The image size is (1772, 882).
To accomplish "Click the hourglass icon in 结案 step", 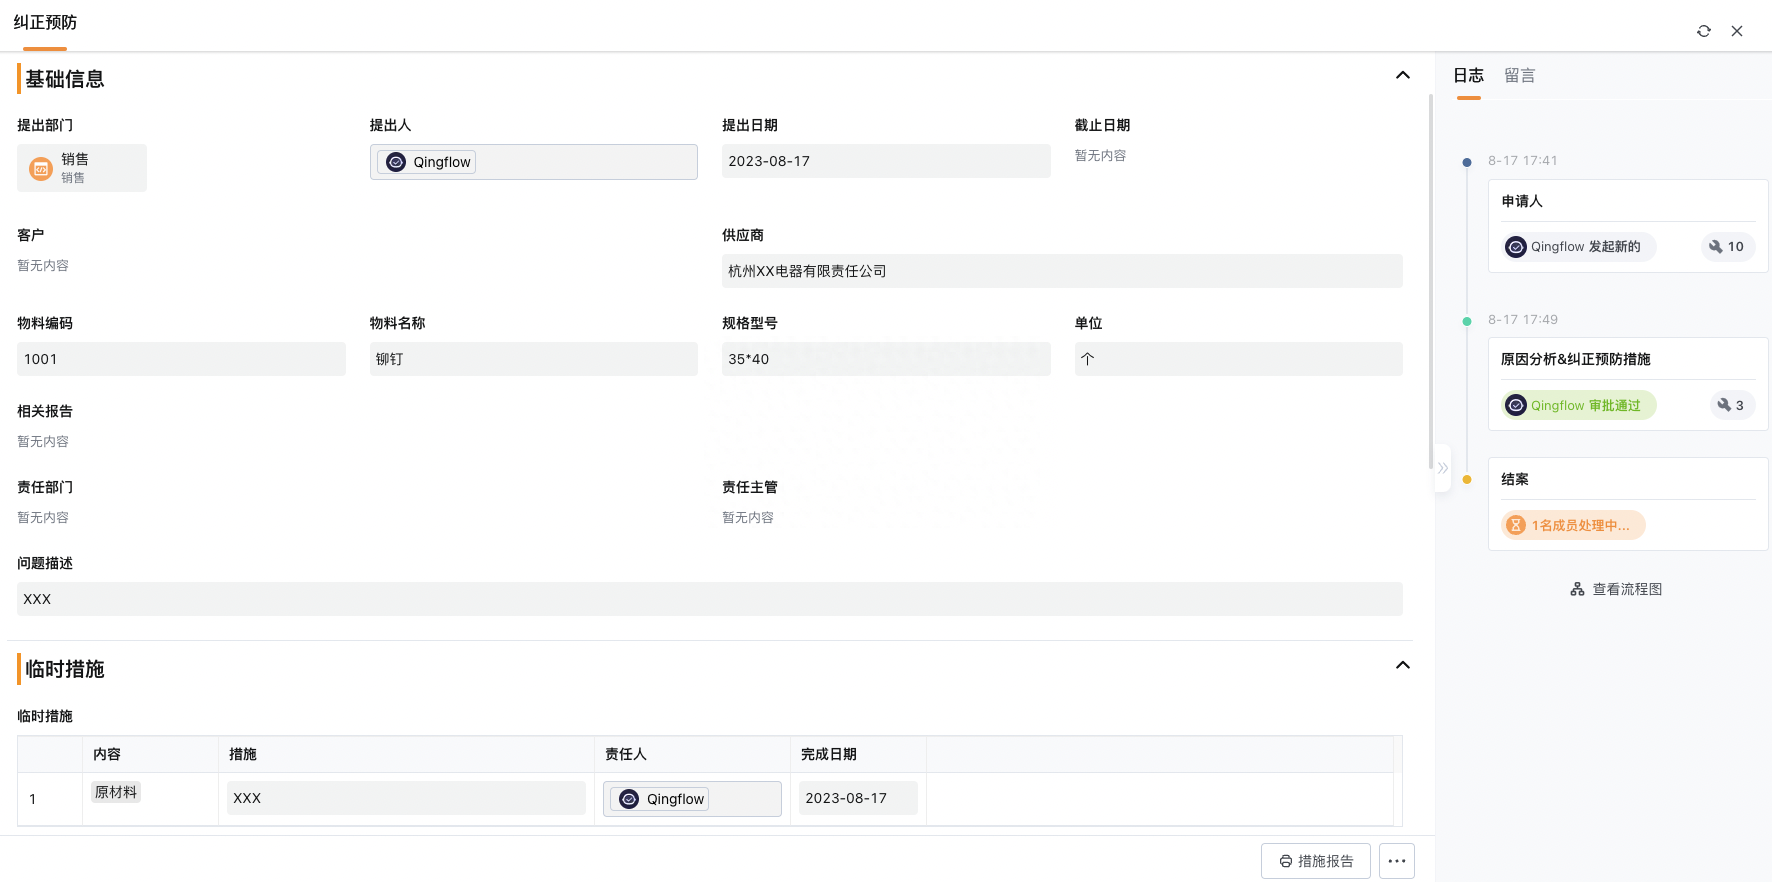I will click(x=1516, y=525).
